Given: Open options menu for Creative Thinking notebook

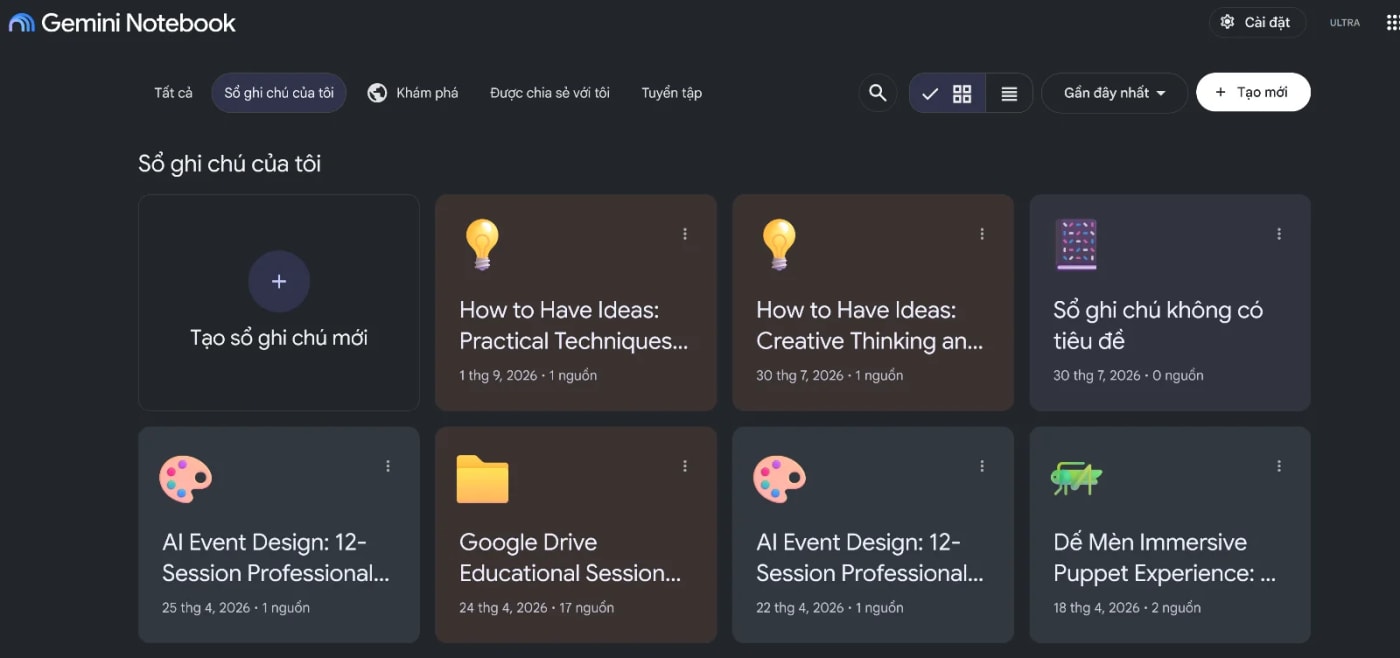Looking at the screenshot, I should [x=982, y=234].
